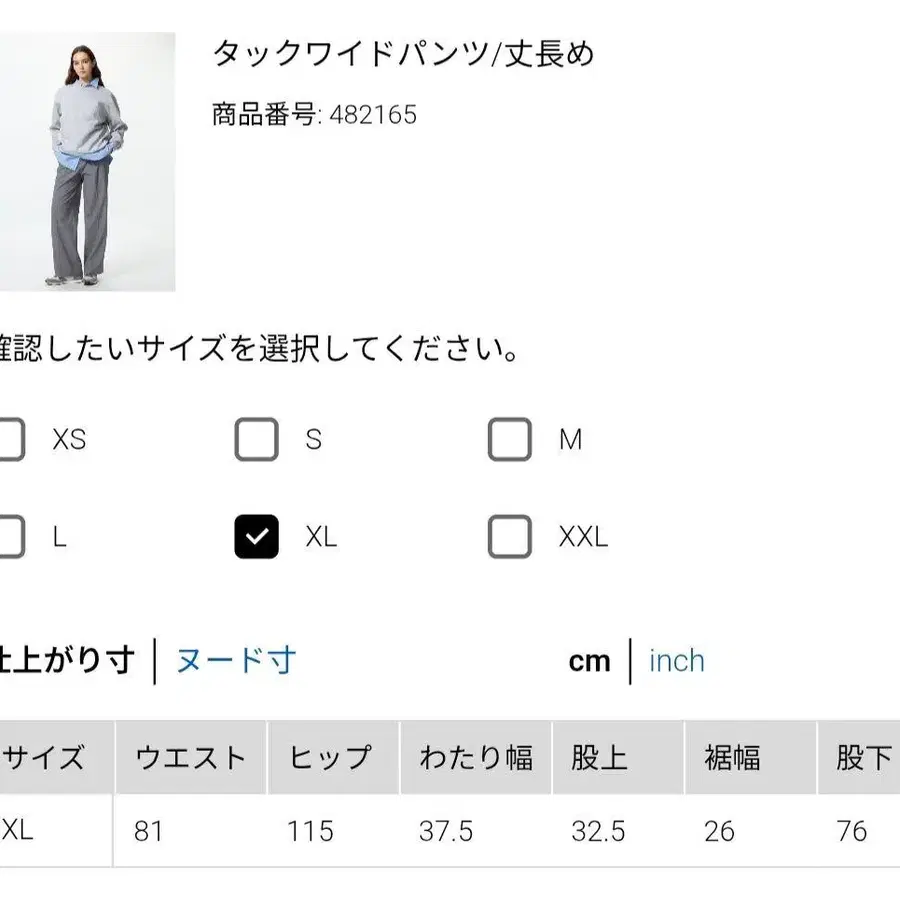Switch to the ヌード寸 tab

click(233, 660)
